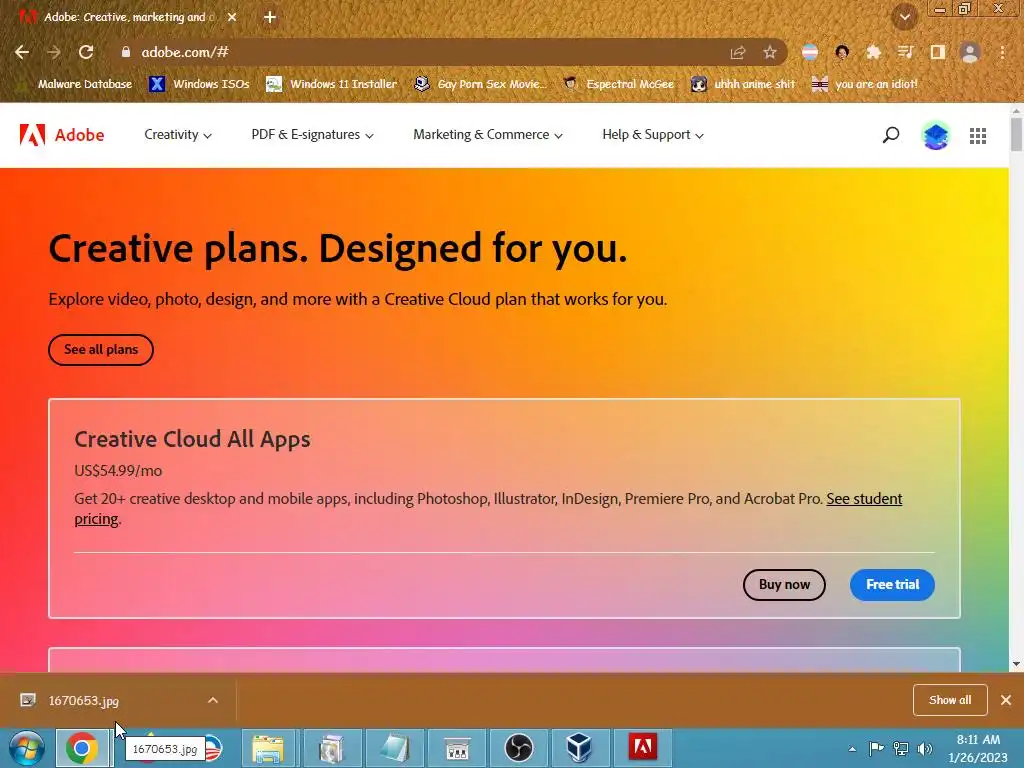Open the Espectral McGee bookmark
The width and height of the screenshot is (1024, 768).
(x=619, y=84)
